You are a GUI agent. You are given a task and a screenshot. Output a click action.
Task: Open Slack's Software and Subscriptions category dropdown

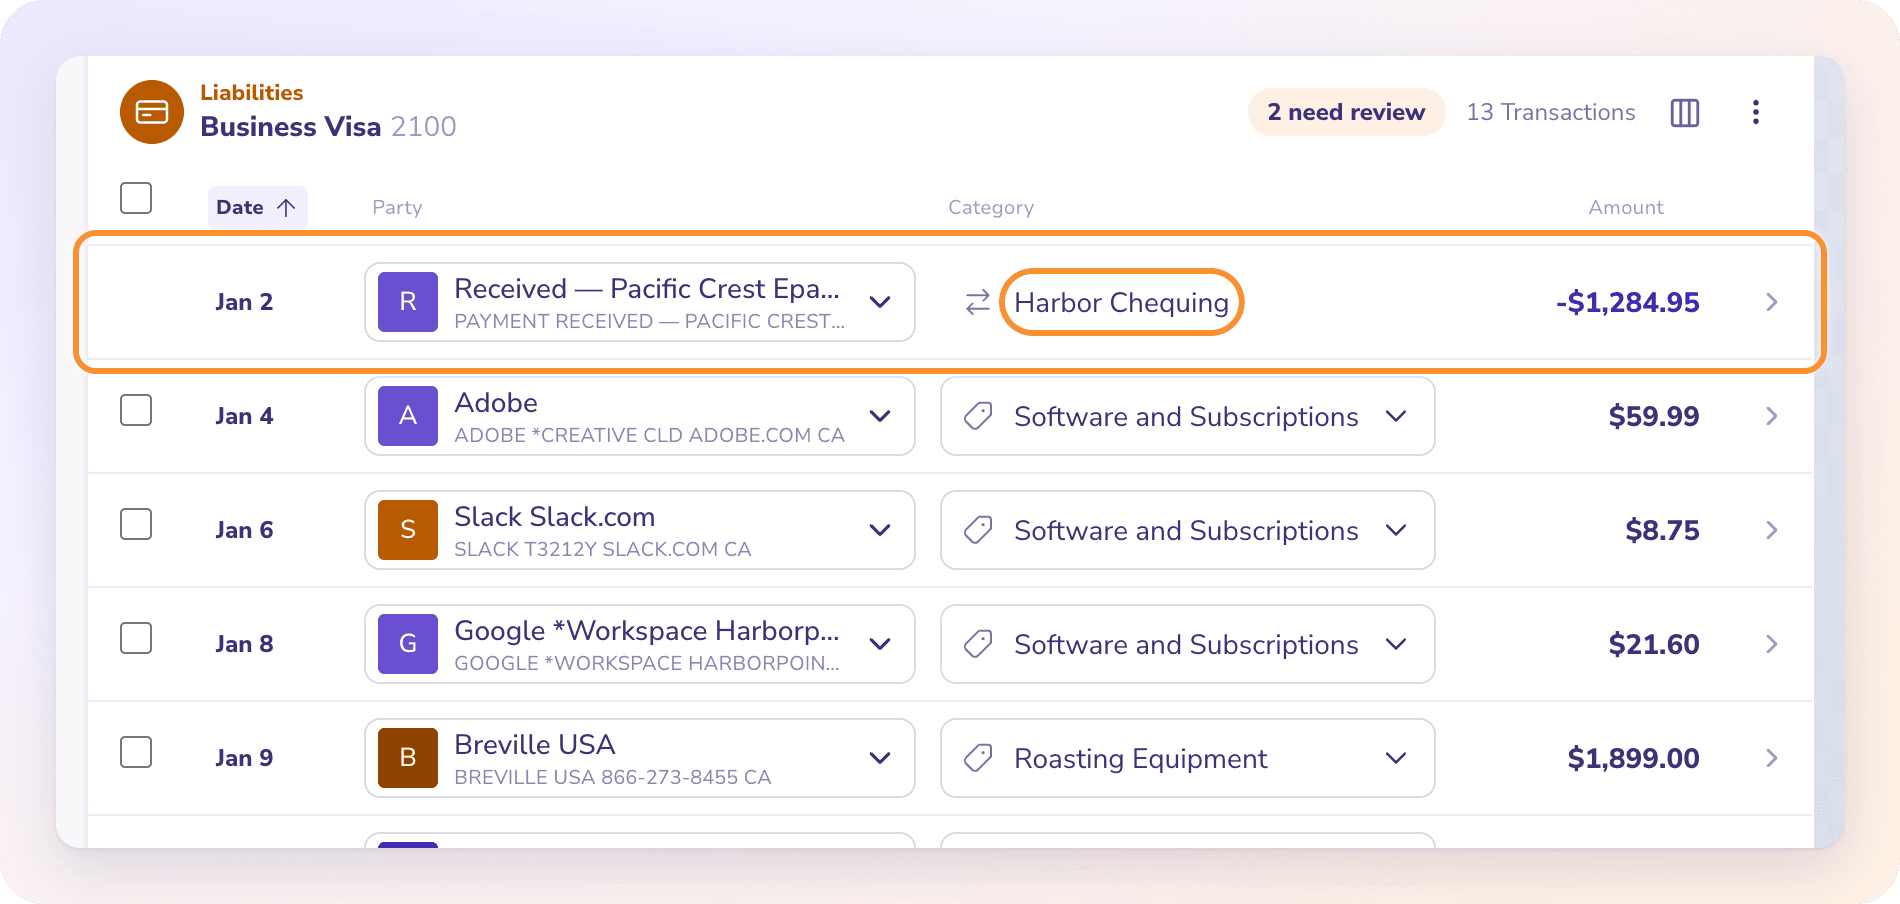1188,530
